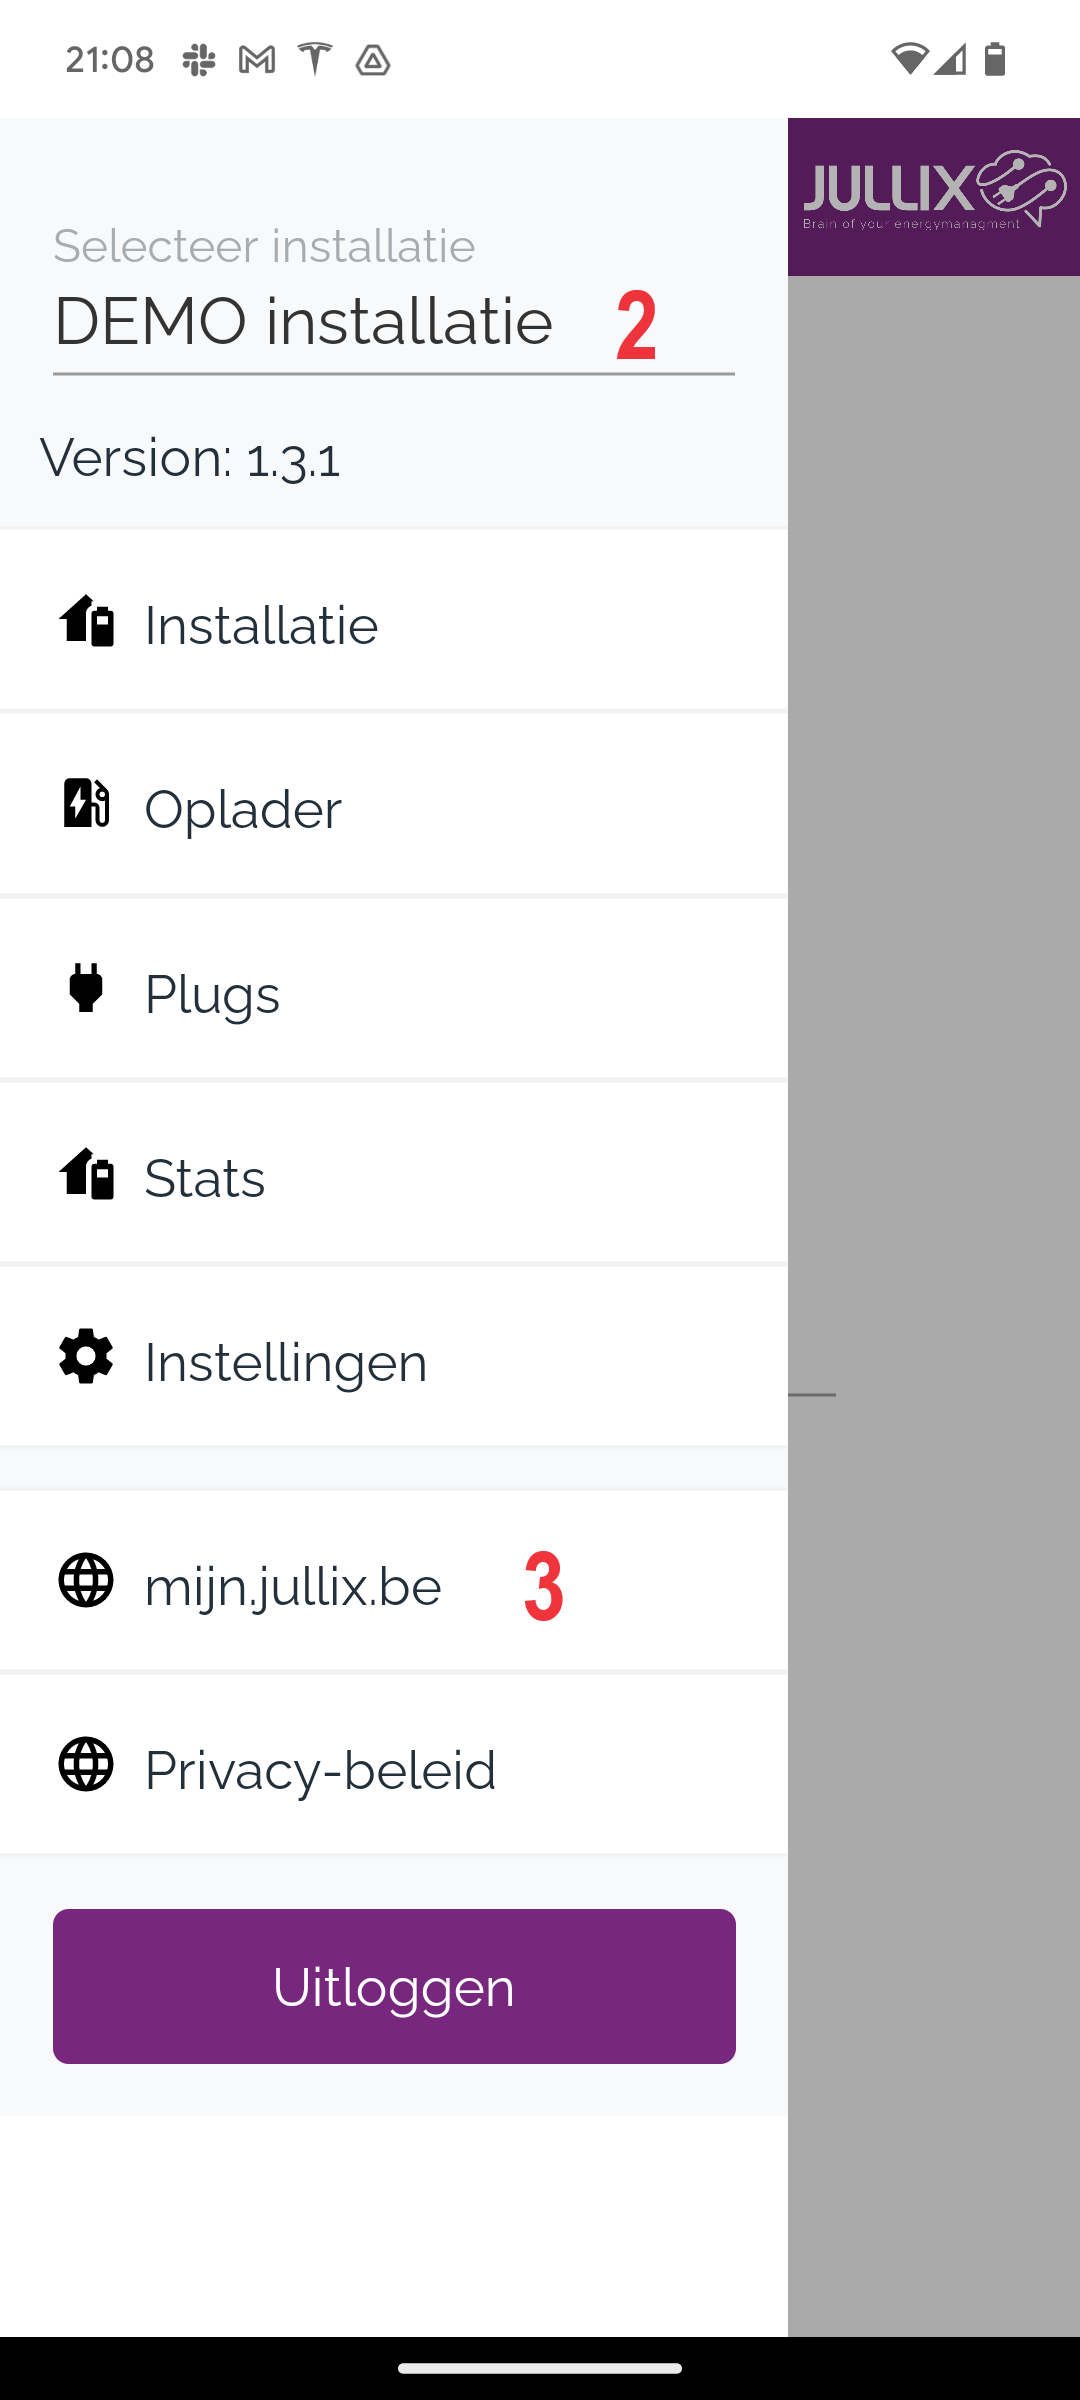1080x2400 pixels.
Task: Tap the Installatie house icon
Action: [87, 621]
